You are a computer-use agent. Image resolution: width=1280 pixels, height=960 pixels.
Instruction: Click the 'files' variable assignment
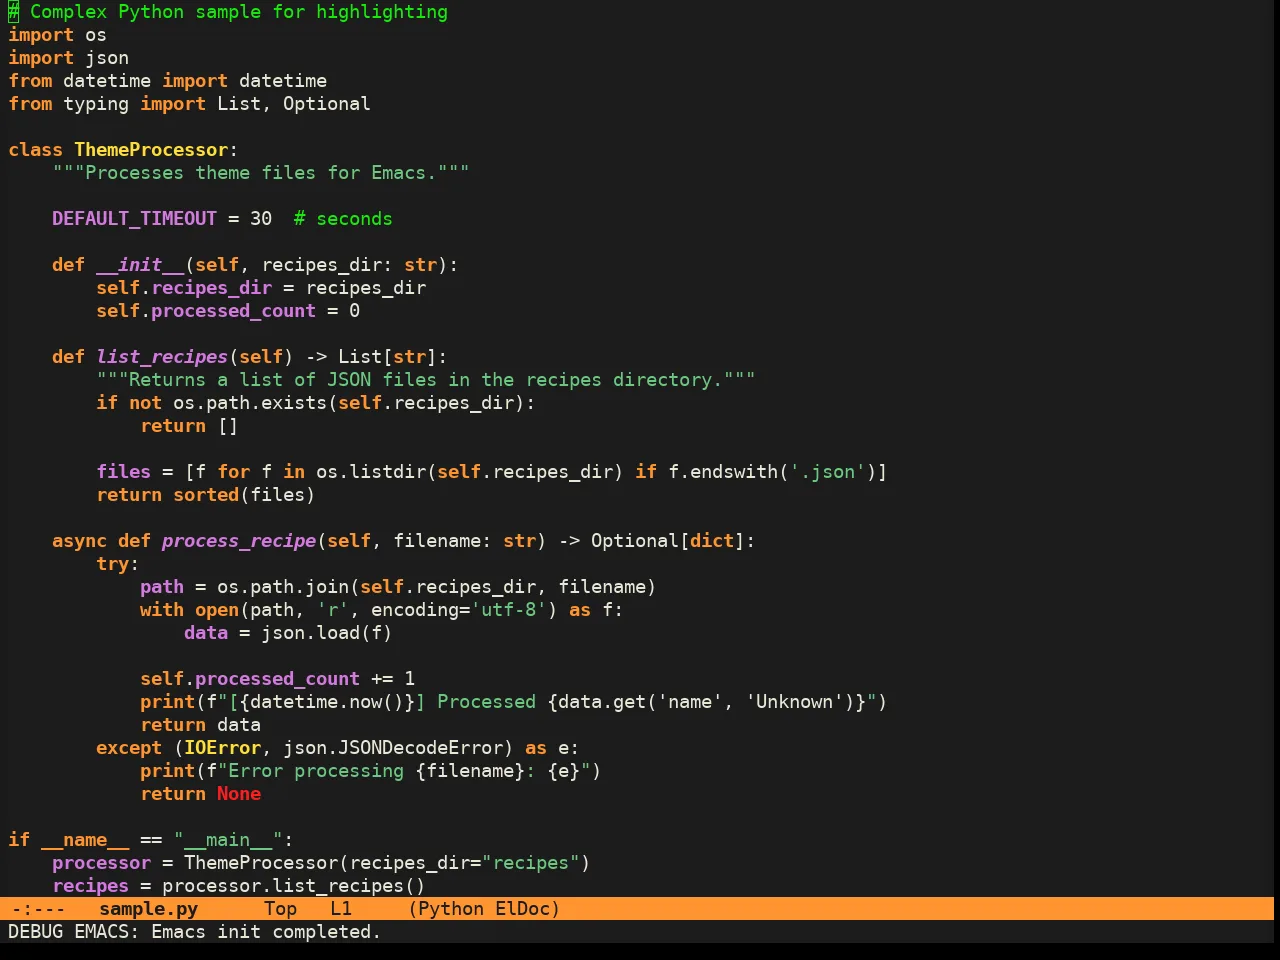(x=123, y=472)
